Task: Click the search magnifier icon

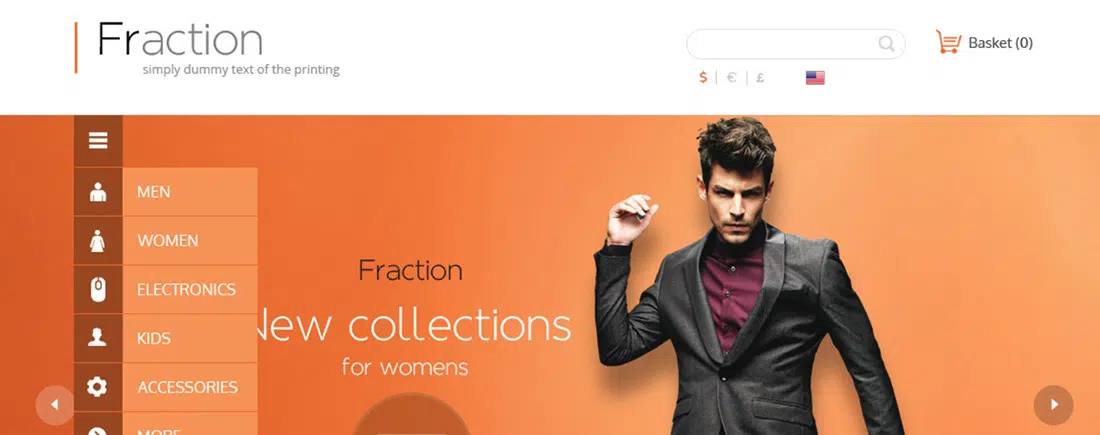Action: click(x=886, y=44)
